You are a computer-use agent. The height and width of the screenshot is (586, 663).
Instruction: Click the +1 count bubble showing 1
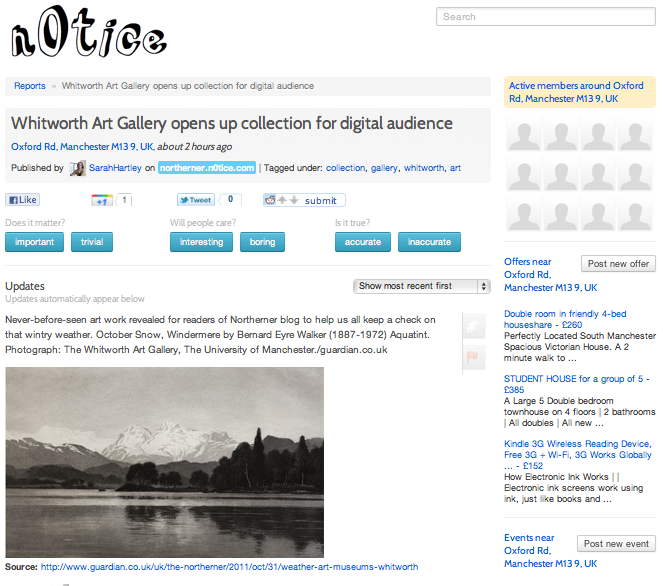coord(124,200)
